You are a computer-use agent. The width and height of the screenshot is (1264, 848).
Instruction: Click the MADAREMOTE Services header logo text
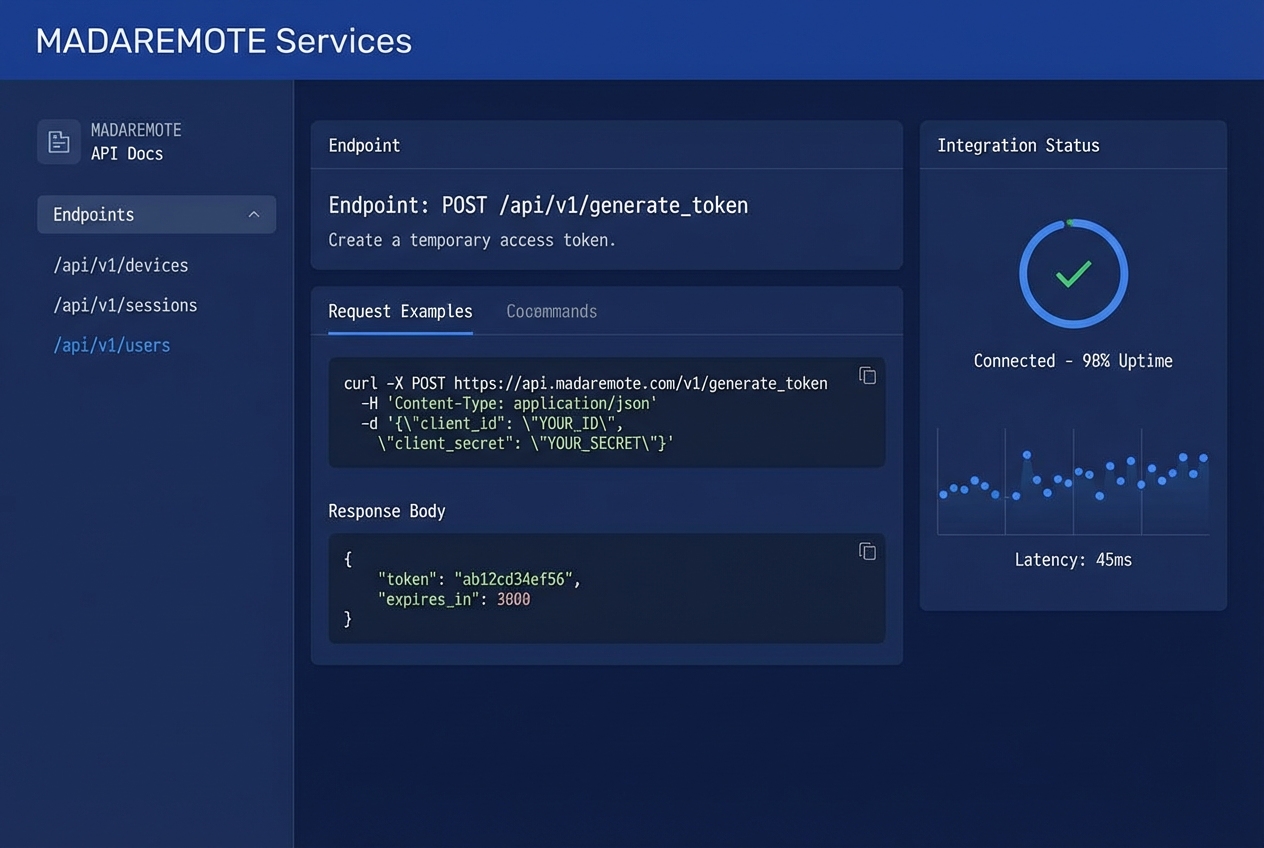223,41
